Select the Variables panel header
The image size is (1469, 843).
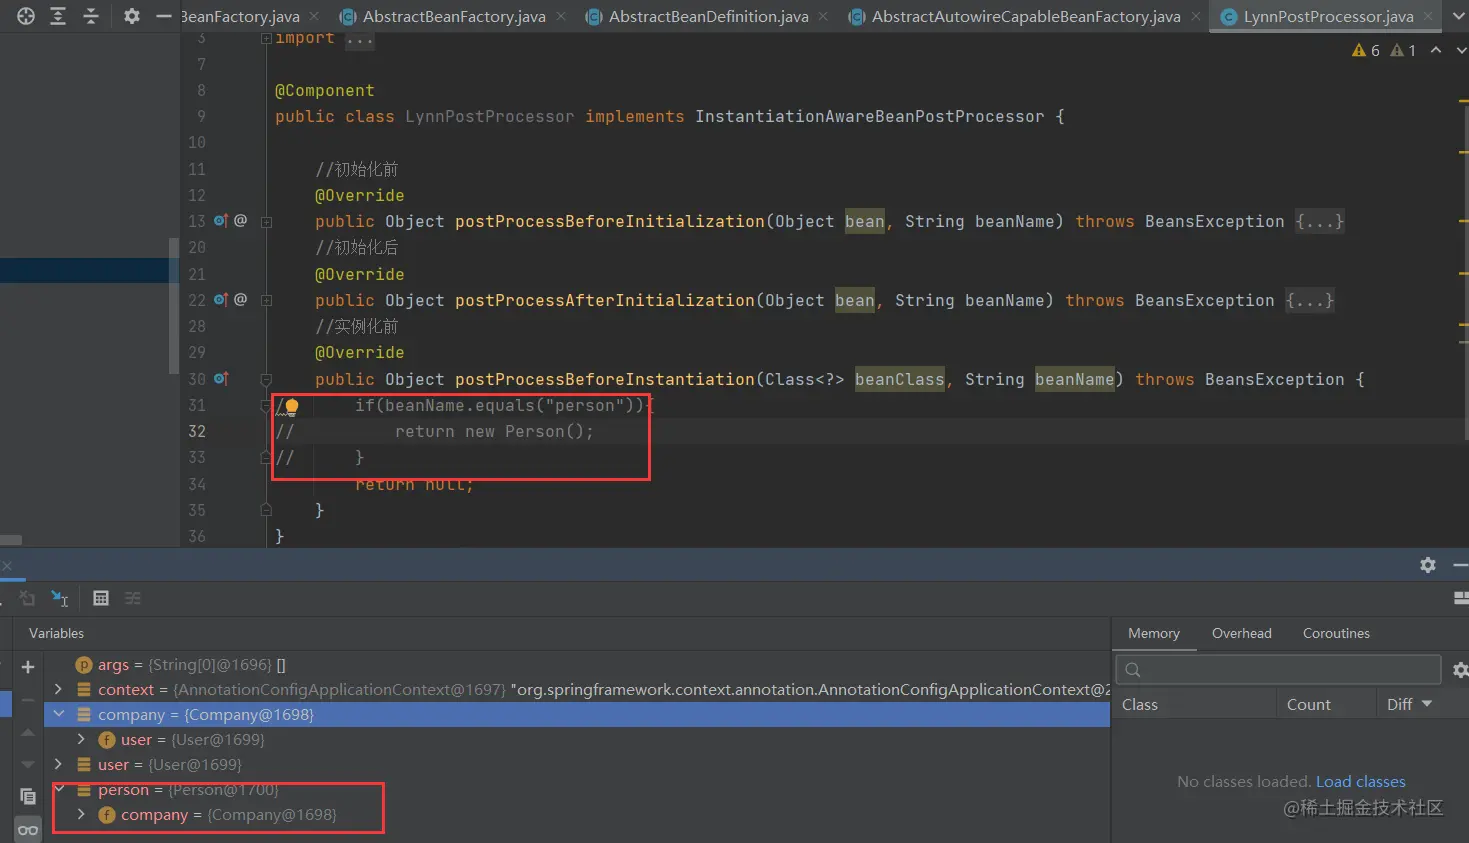pos(56,633)
